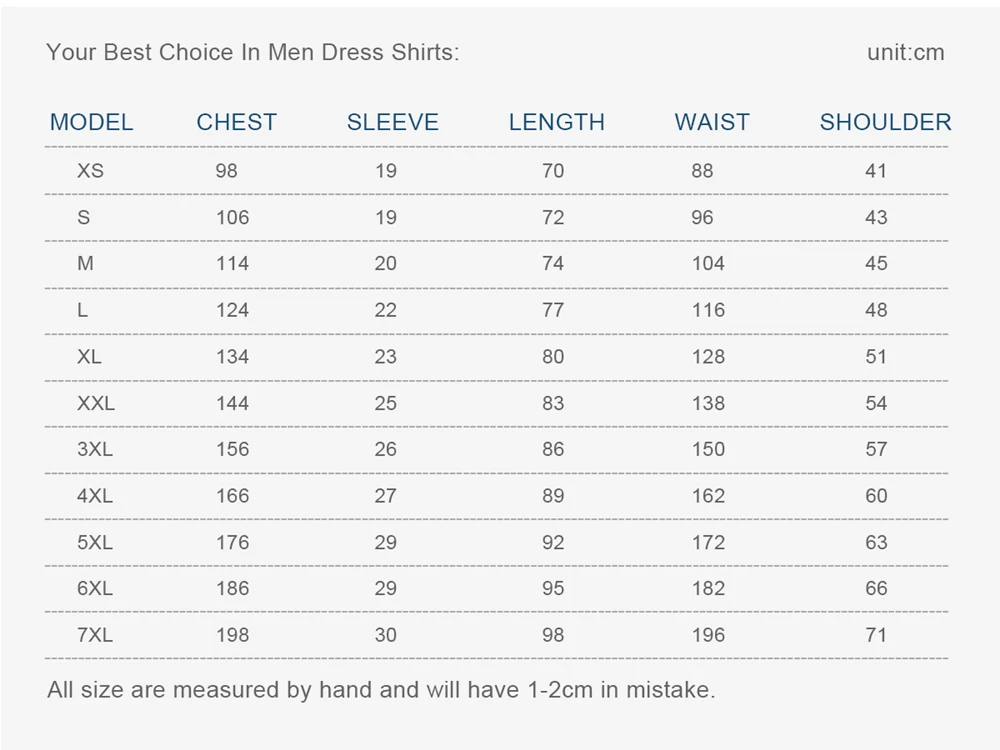Click the XS size row label
The width and height of the screenshot is (1000, 750).
pos(90,171)
